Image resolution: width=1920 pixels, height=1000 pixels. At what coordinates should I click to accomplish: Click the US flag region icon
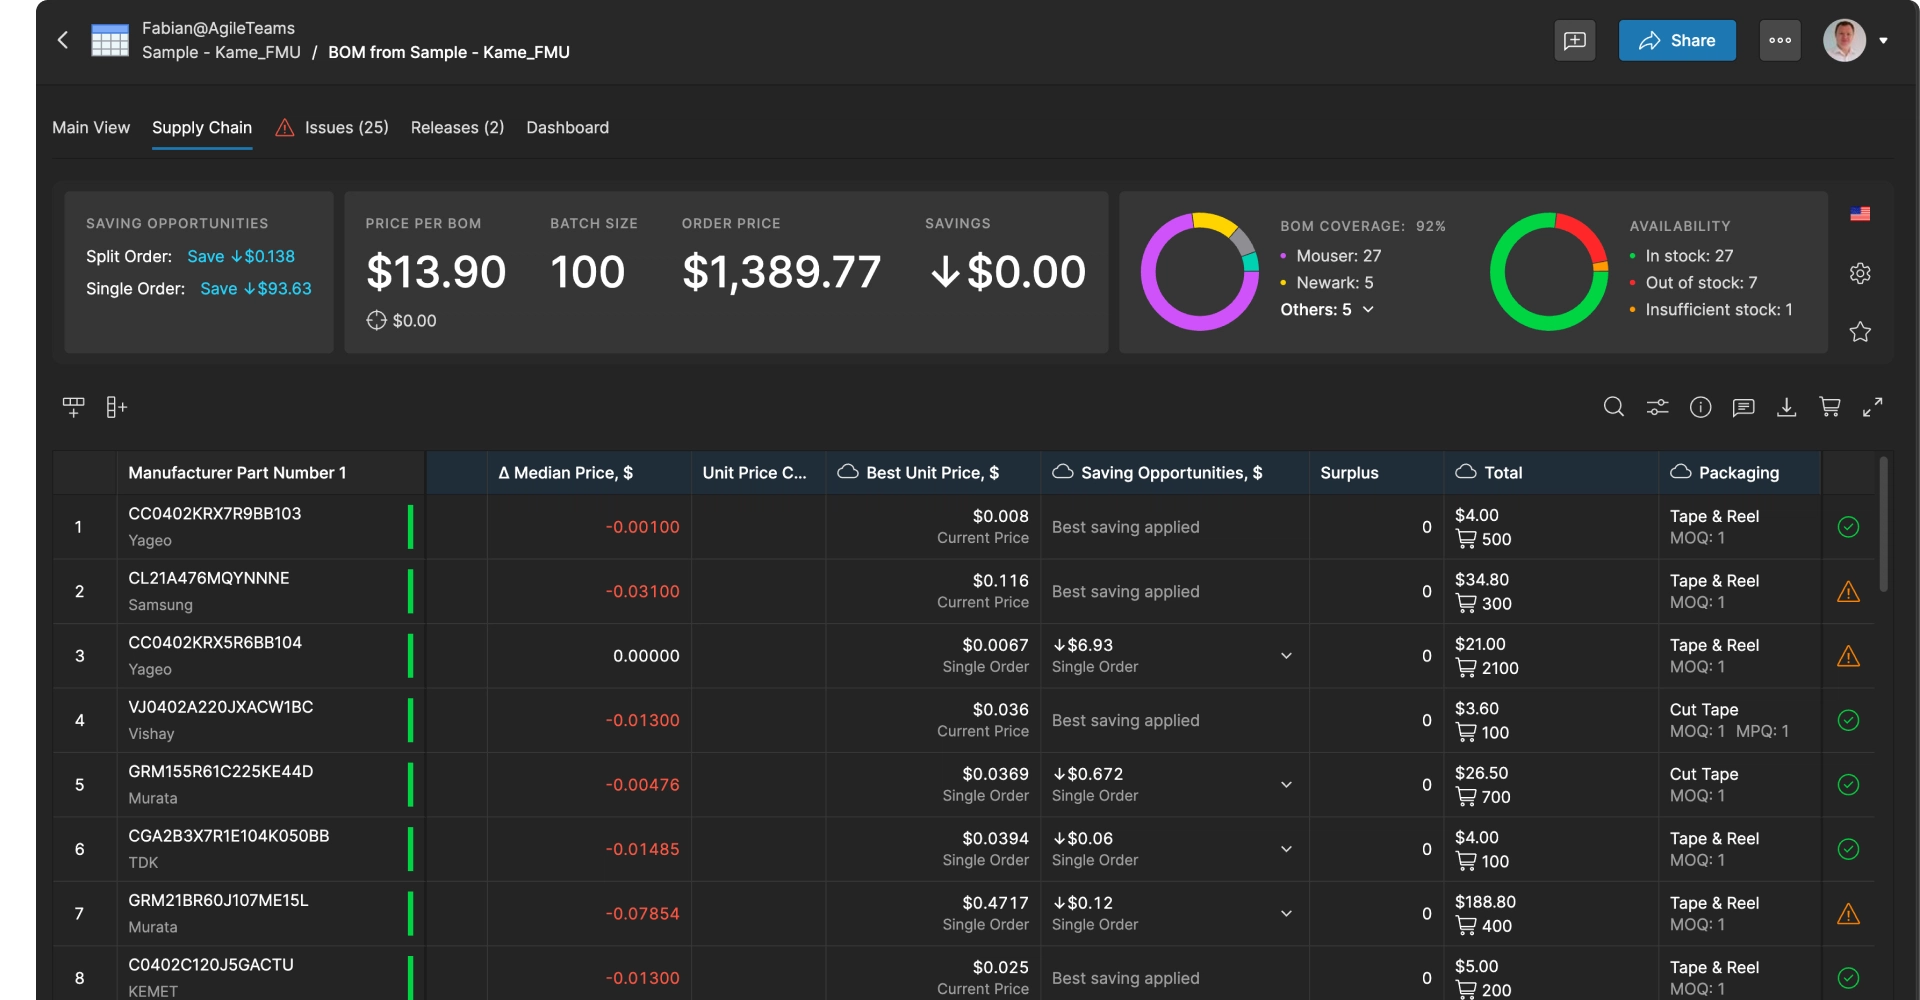pyautogui.click(x=1860, y=214)
